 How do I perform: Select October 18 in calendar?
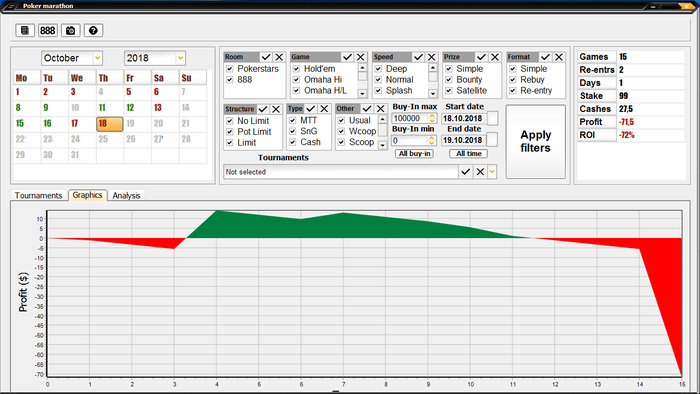coord(109,124)
